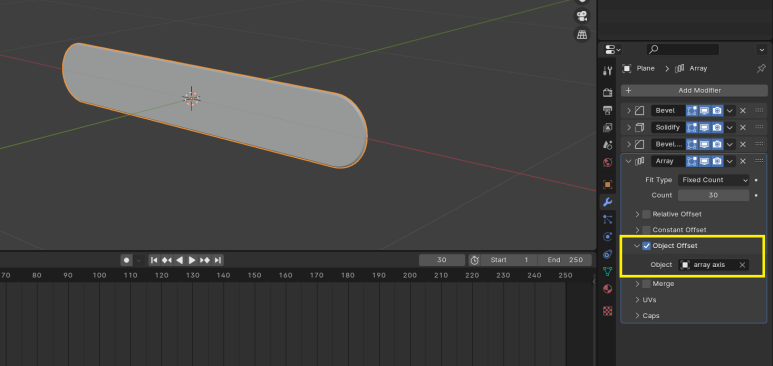The width and height of the screenshot is (773, 366).
Task: Expand the first Bevel modifier panel
Action: click(629, 110)
